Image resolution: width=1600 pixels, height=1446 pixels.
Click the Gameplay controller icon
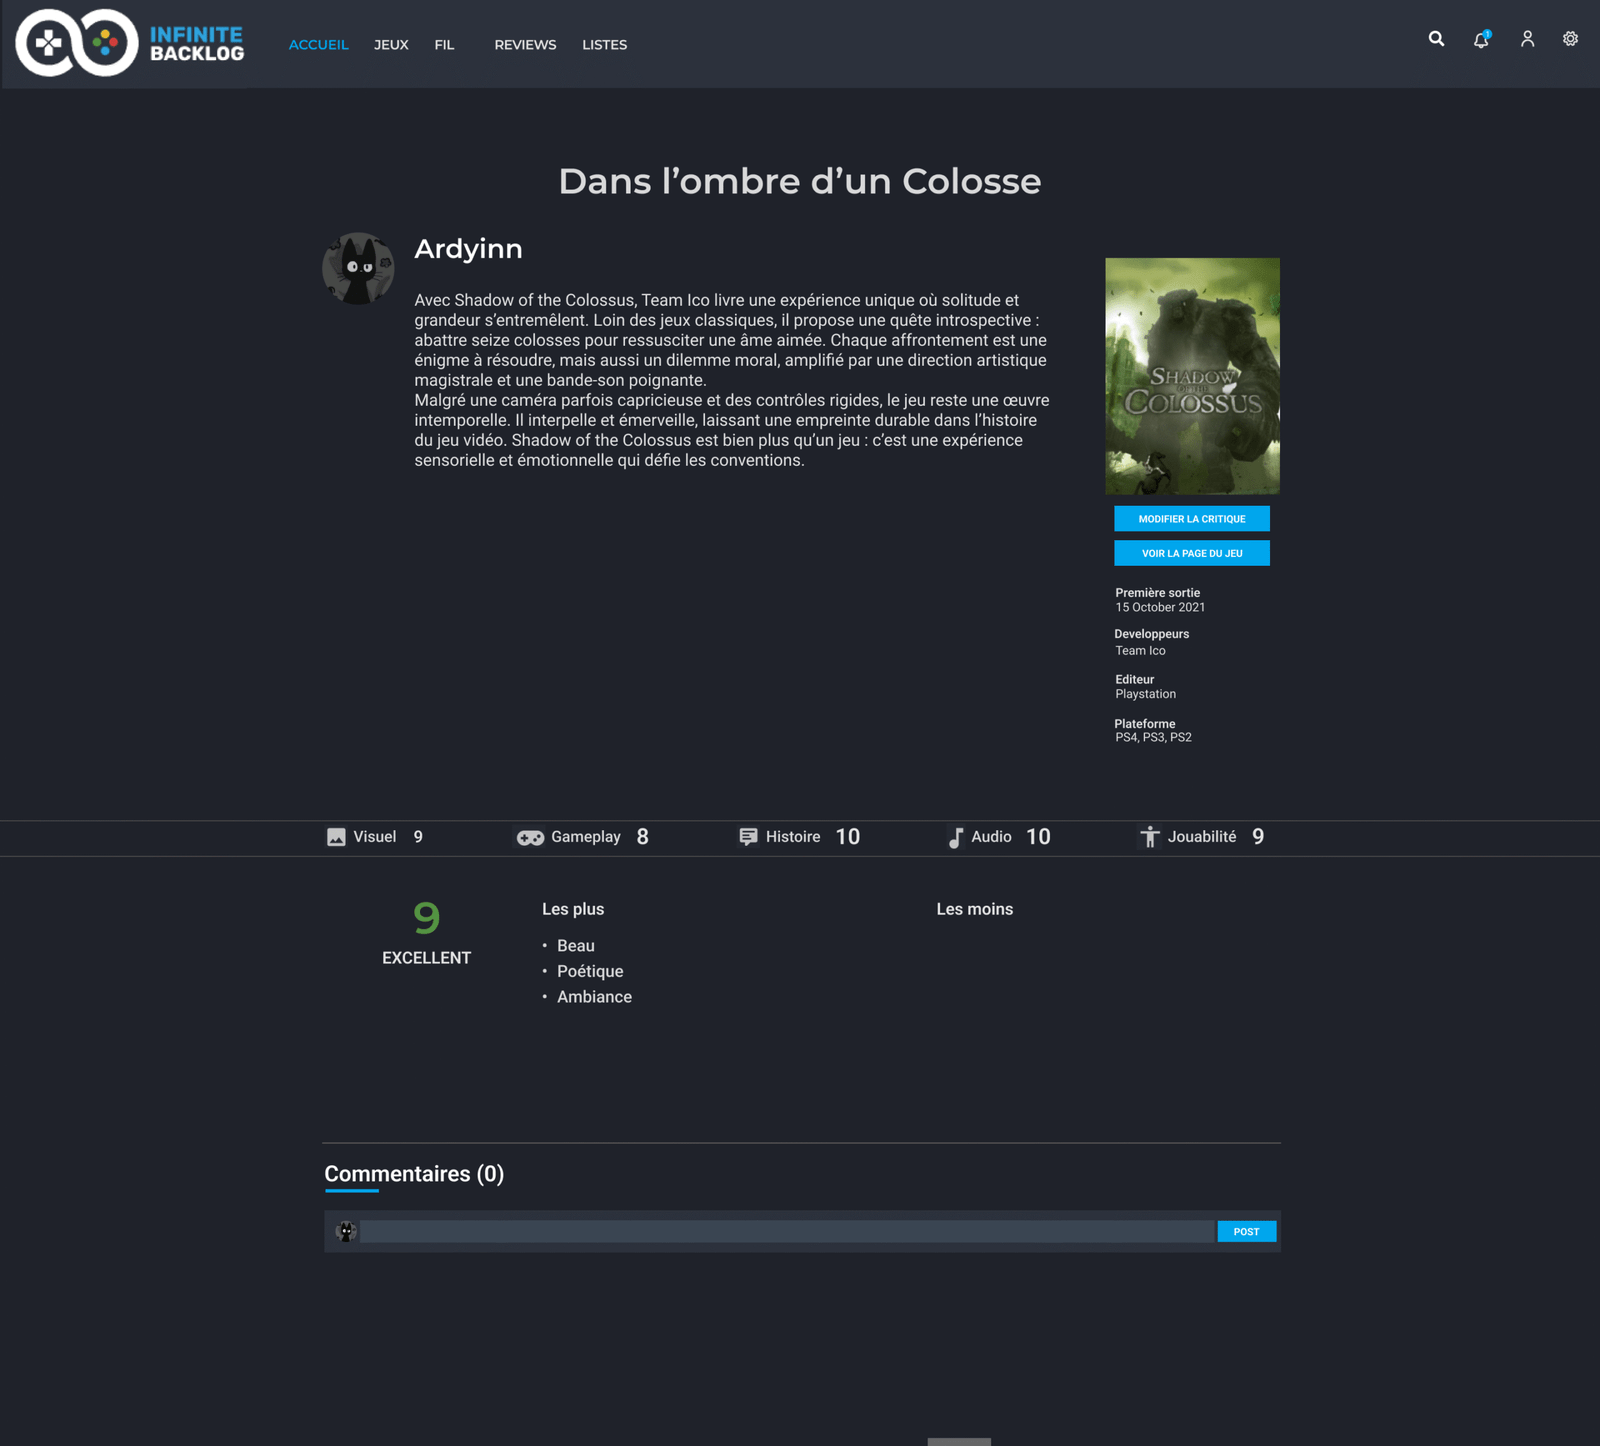(530, 837)
